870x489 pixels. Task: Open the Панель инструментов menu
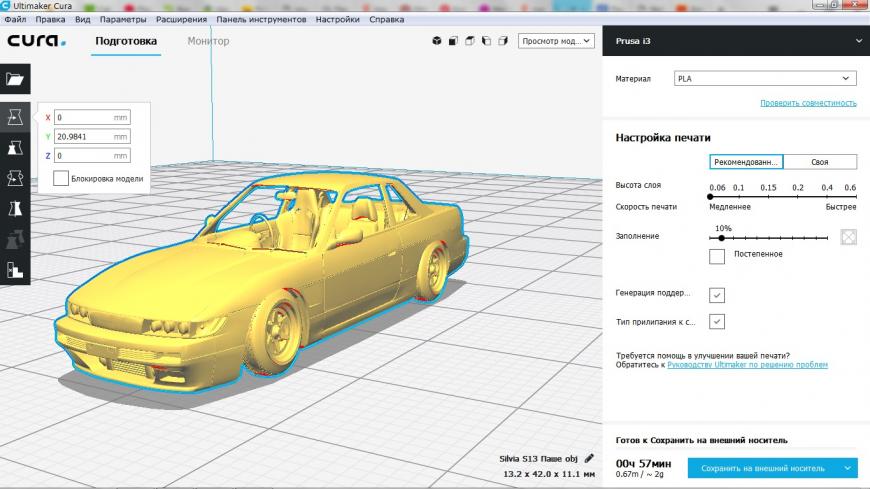[x=261, y=19]
